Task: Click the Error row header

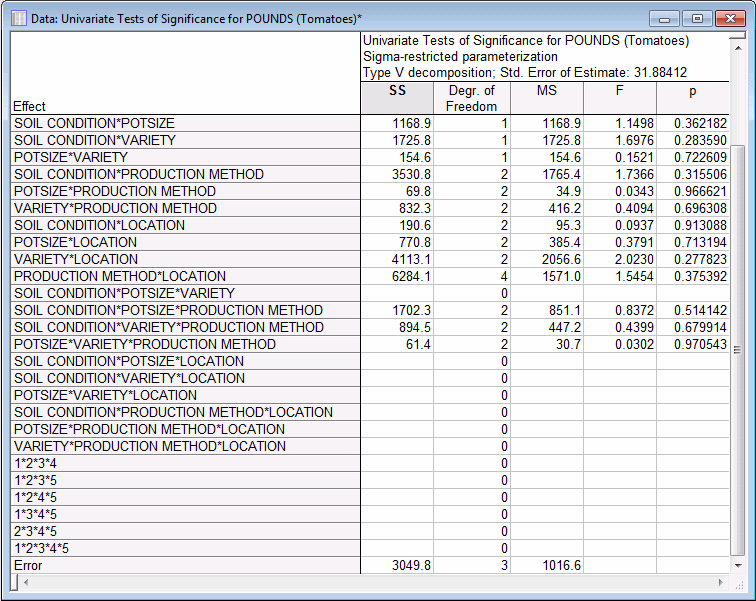Action: tap(186, 565)
